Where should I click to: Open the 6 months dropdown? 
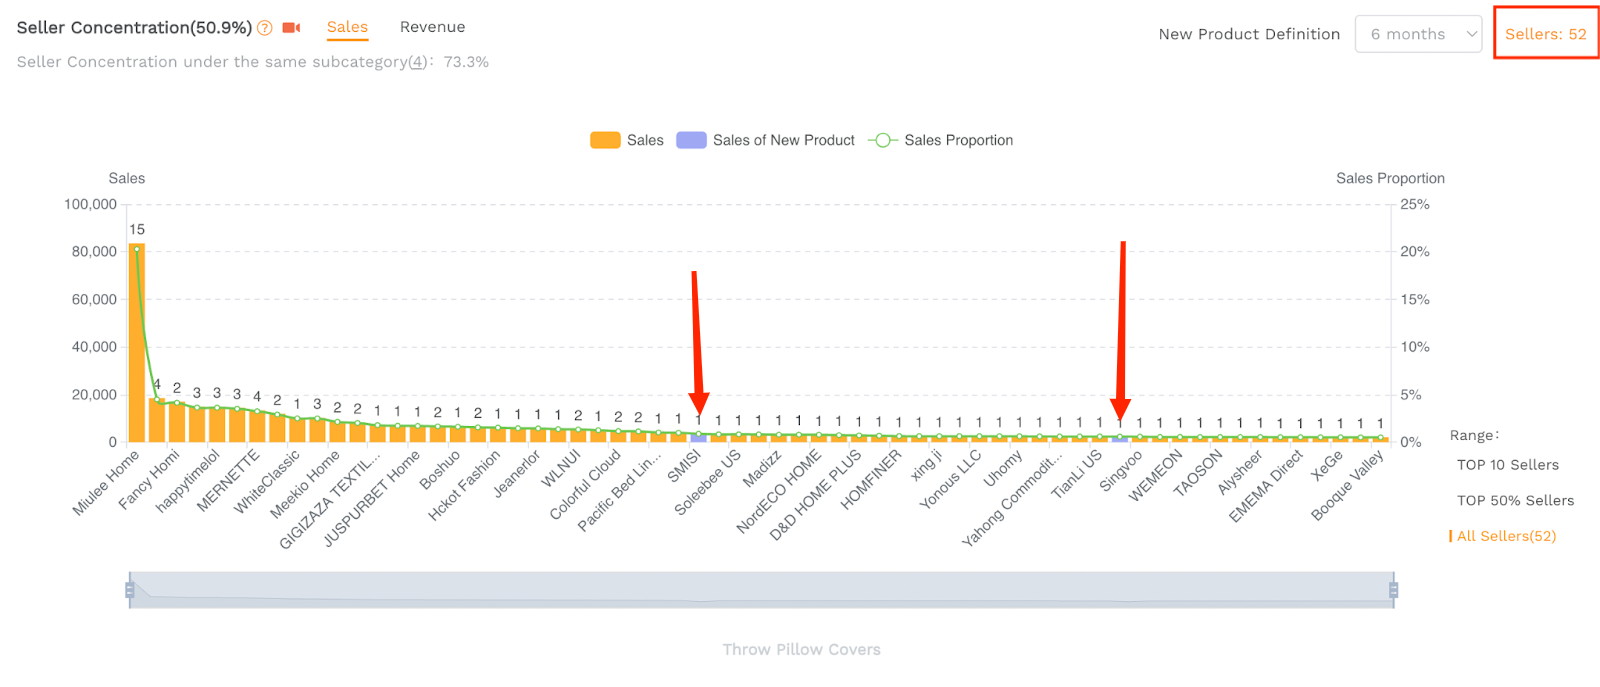pos(1418,34)
